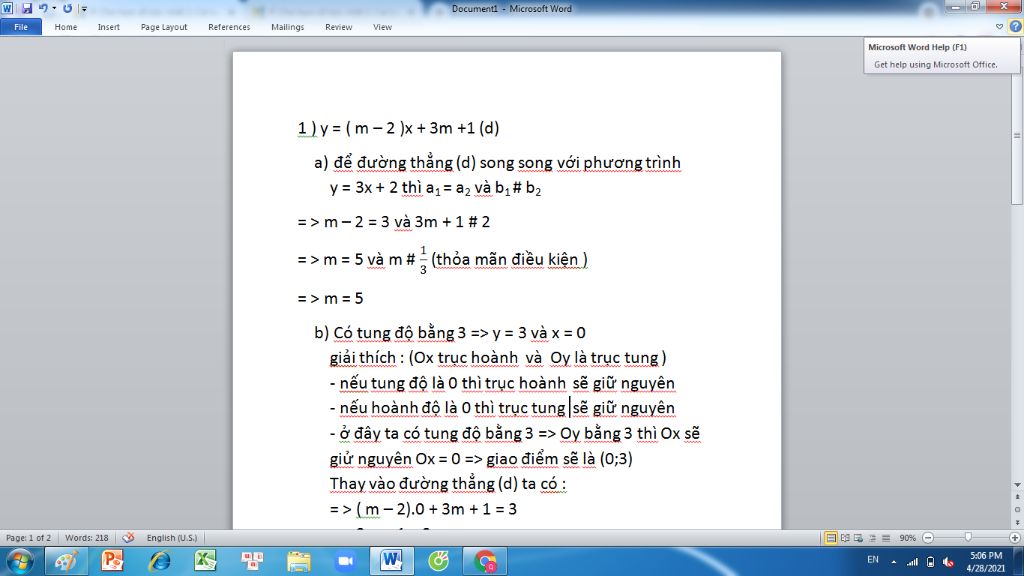The height and width of the screenshot is (576, 1024).
Task: Open Customize Quick Access Toolbar dropdown
Action: click(x=84, y=9)
